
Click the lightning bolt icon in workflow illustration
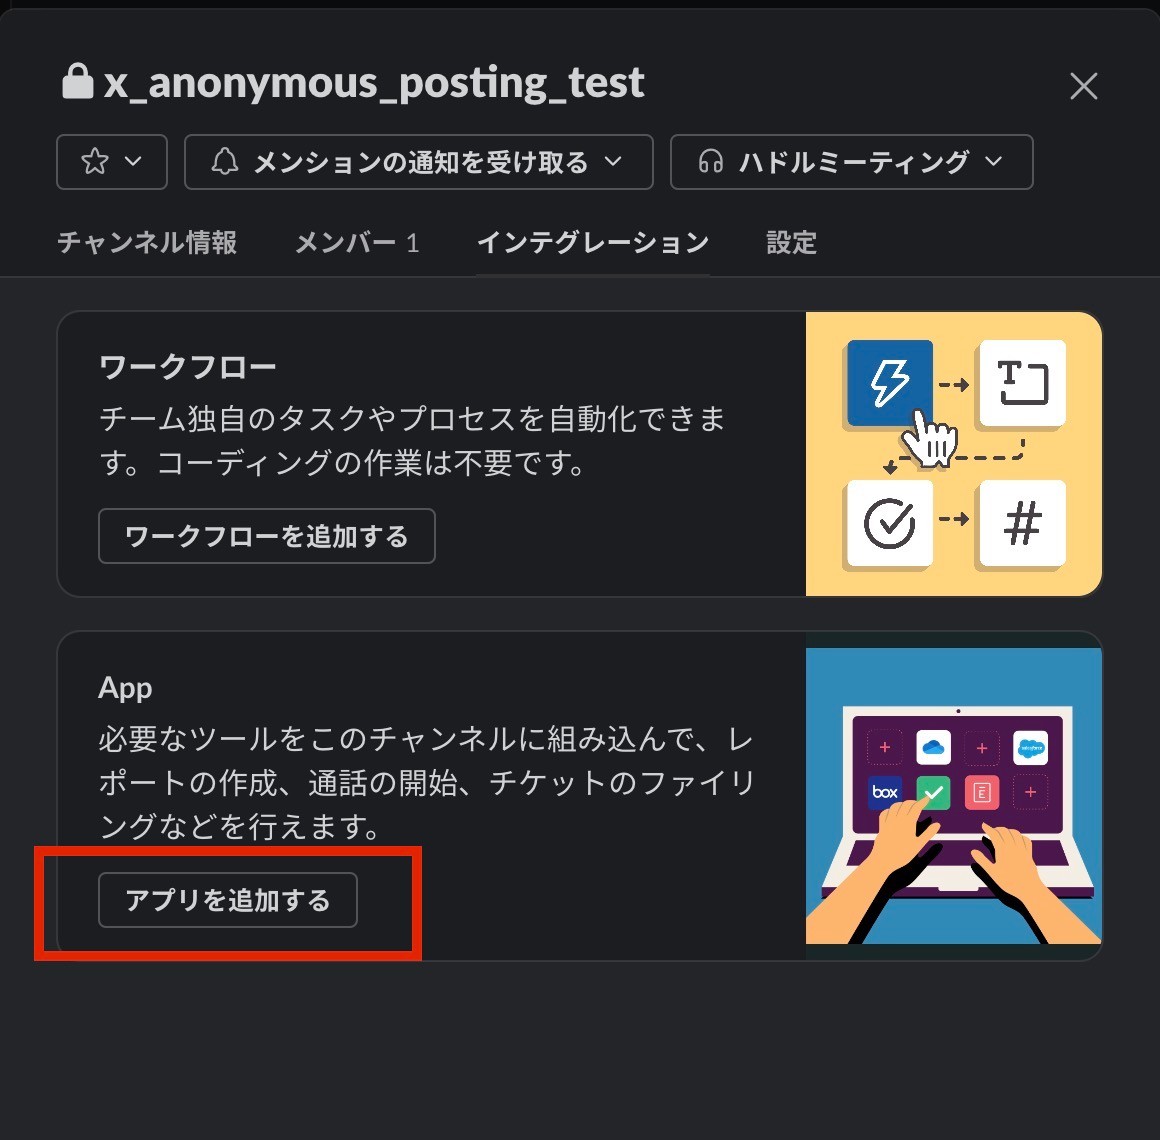click(x=889, y=382)
